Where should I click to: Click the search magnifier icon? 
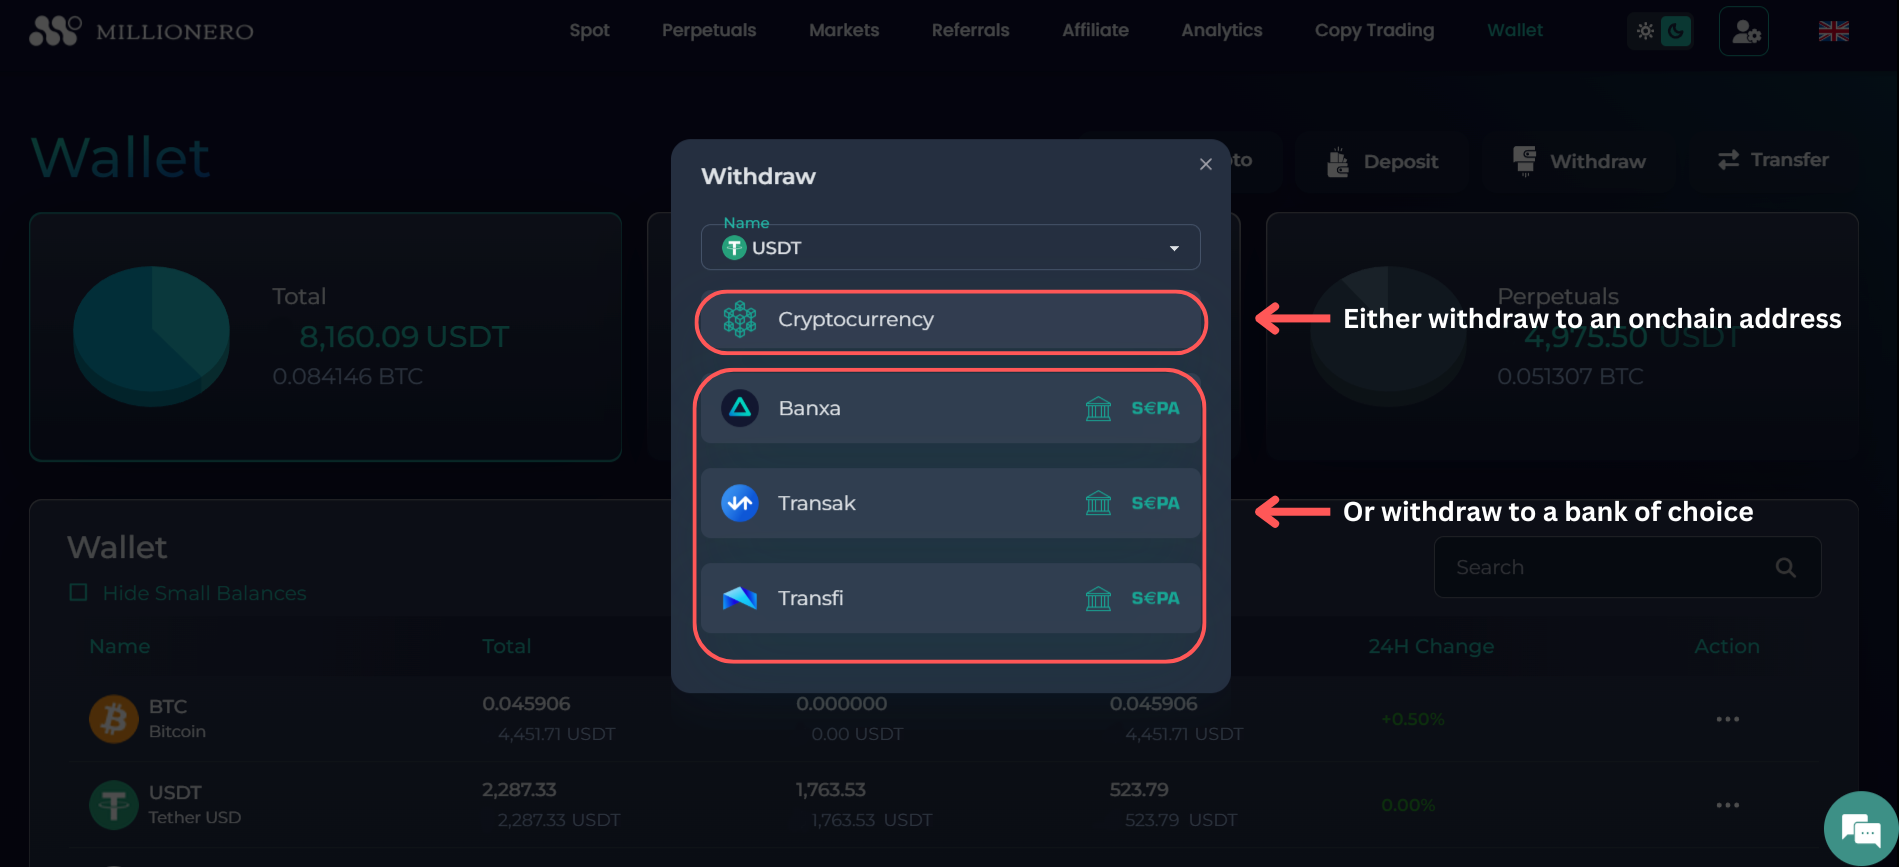pos(1785,568)
